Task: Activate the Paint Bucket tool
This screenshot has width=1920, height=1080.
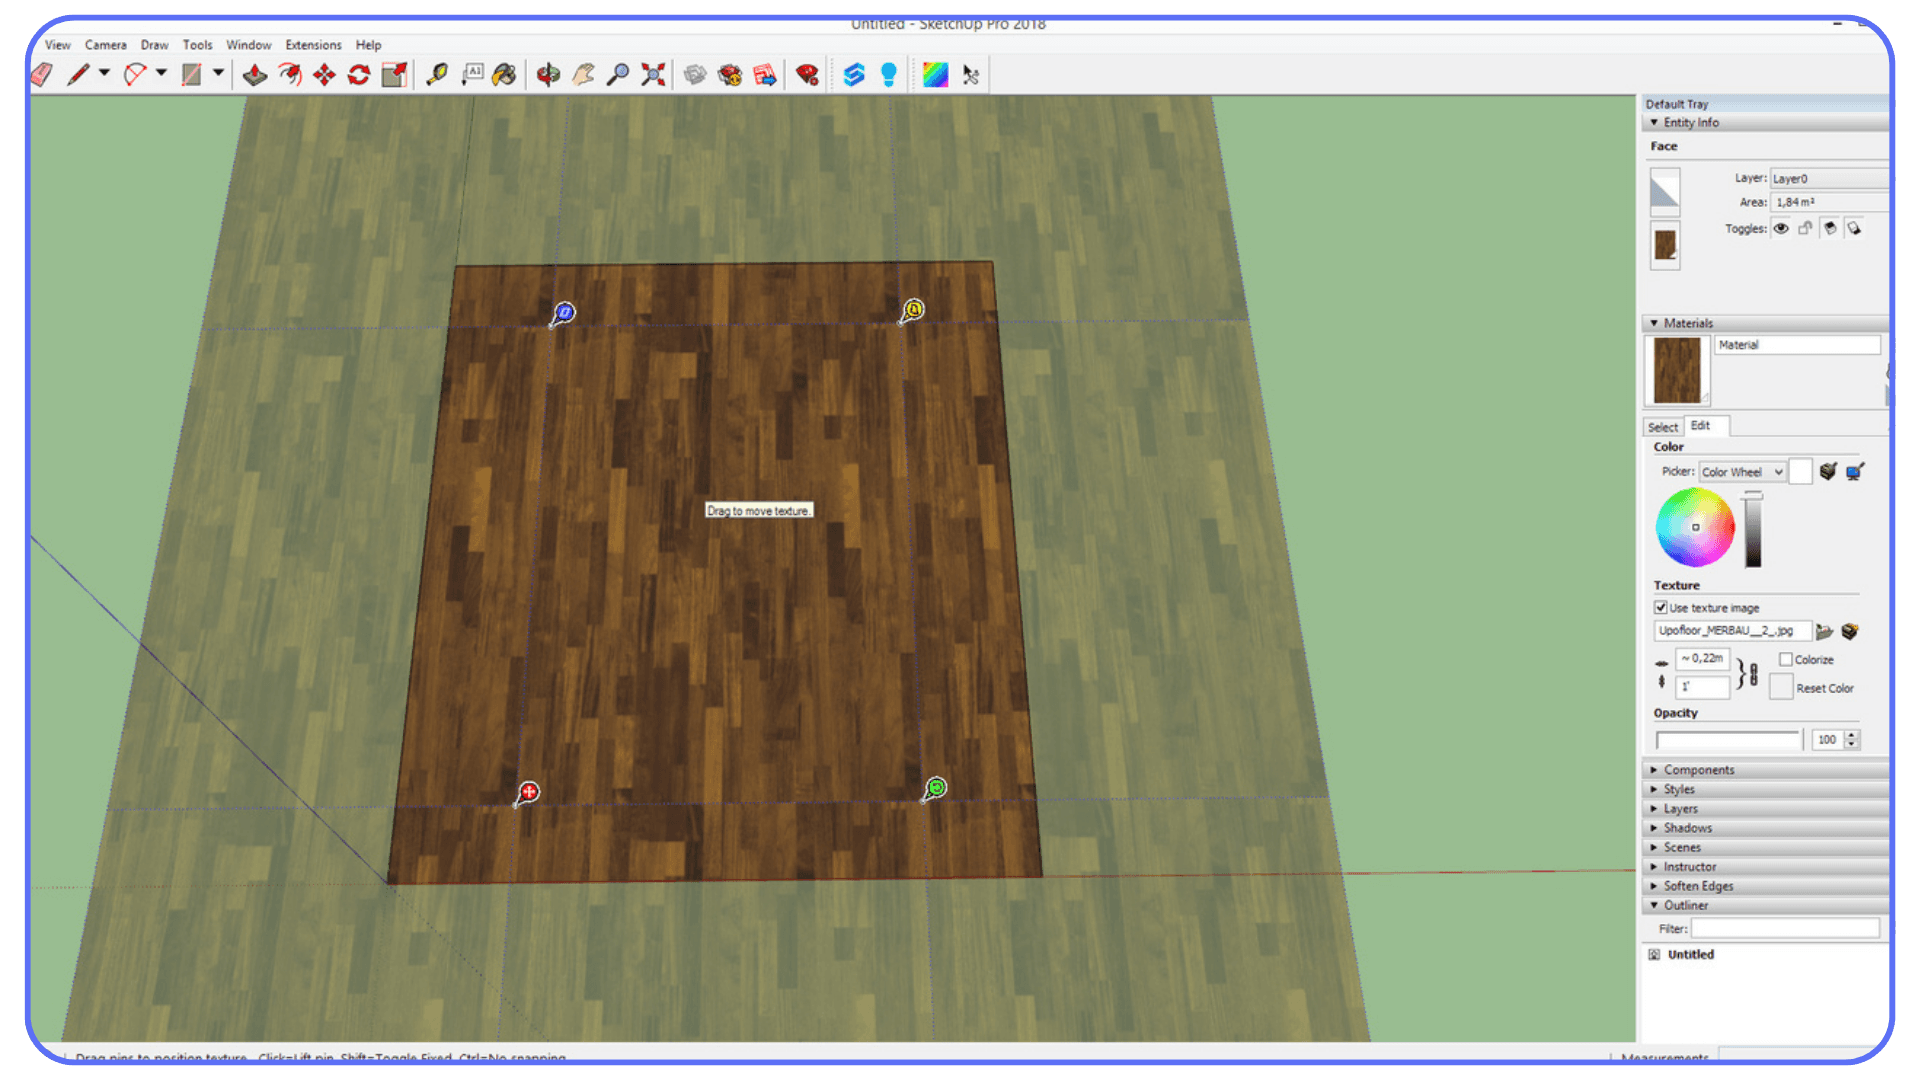Action: pyautogui.click(x=503, y=73)
